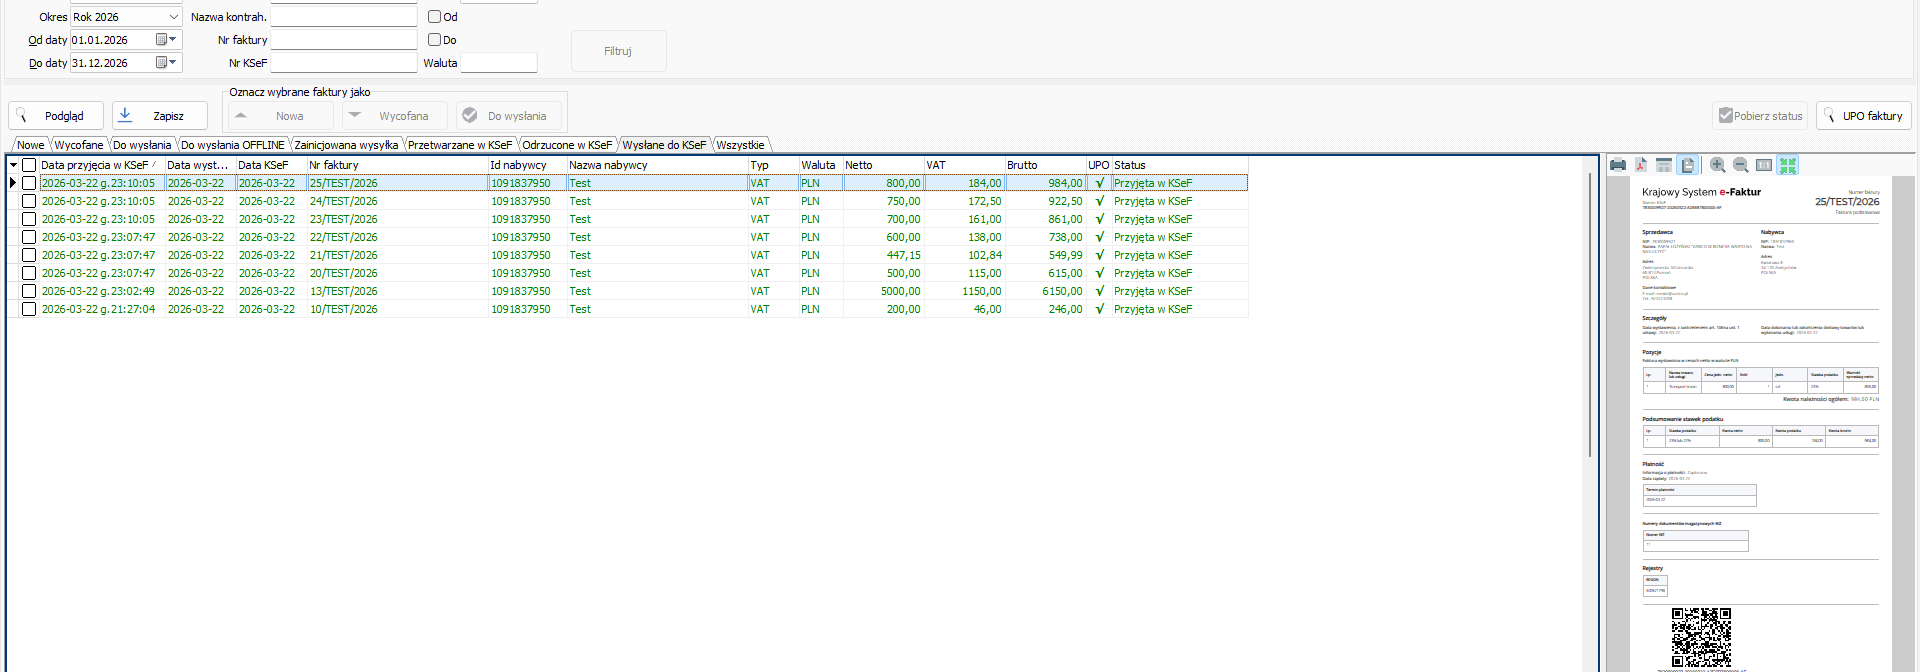Click the highlighted document pages icon
The image size is (1920, 672).
pos(1688,165)
